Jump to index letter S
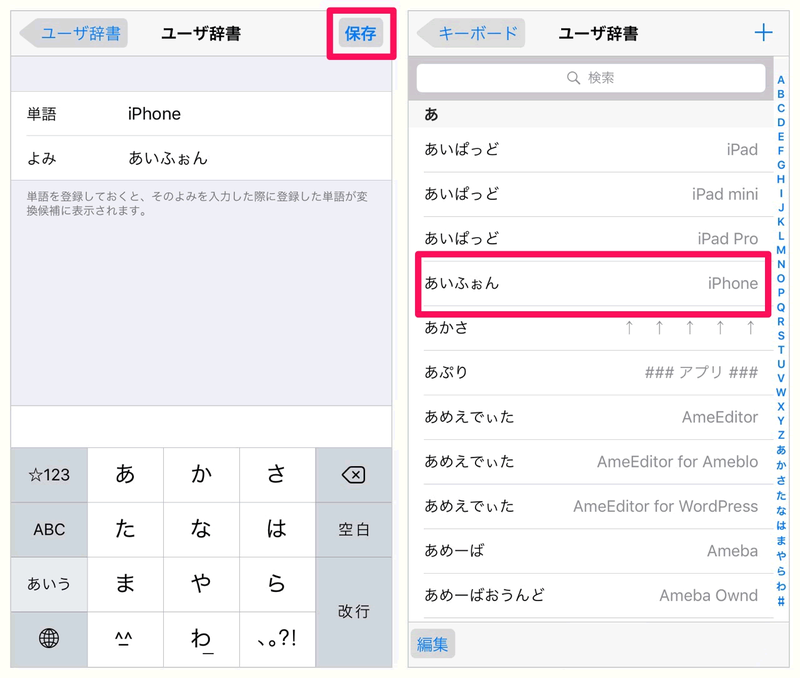800x678 pixels. click(781, 335)
